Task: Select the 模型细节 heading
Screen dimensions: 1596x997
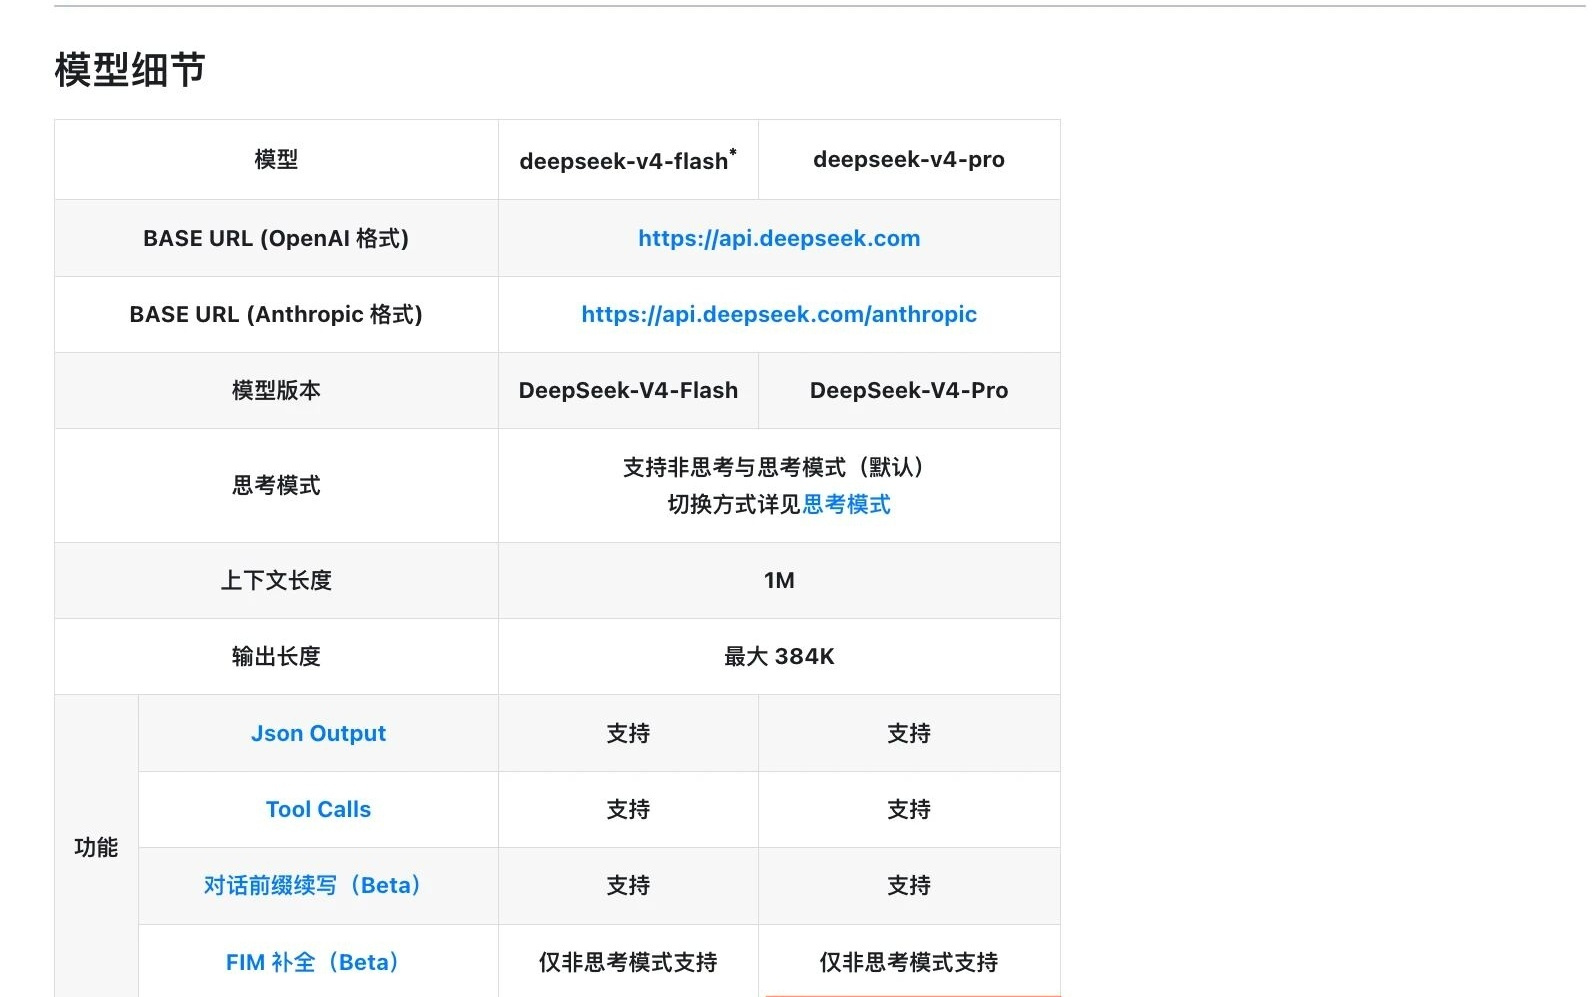Action: click(130, 70)
